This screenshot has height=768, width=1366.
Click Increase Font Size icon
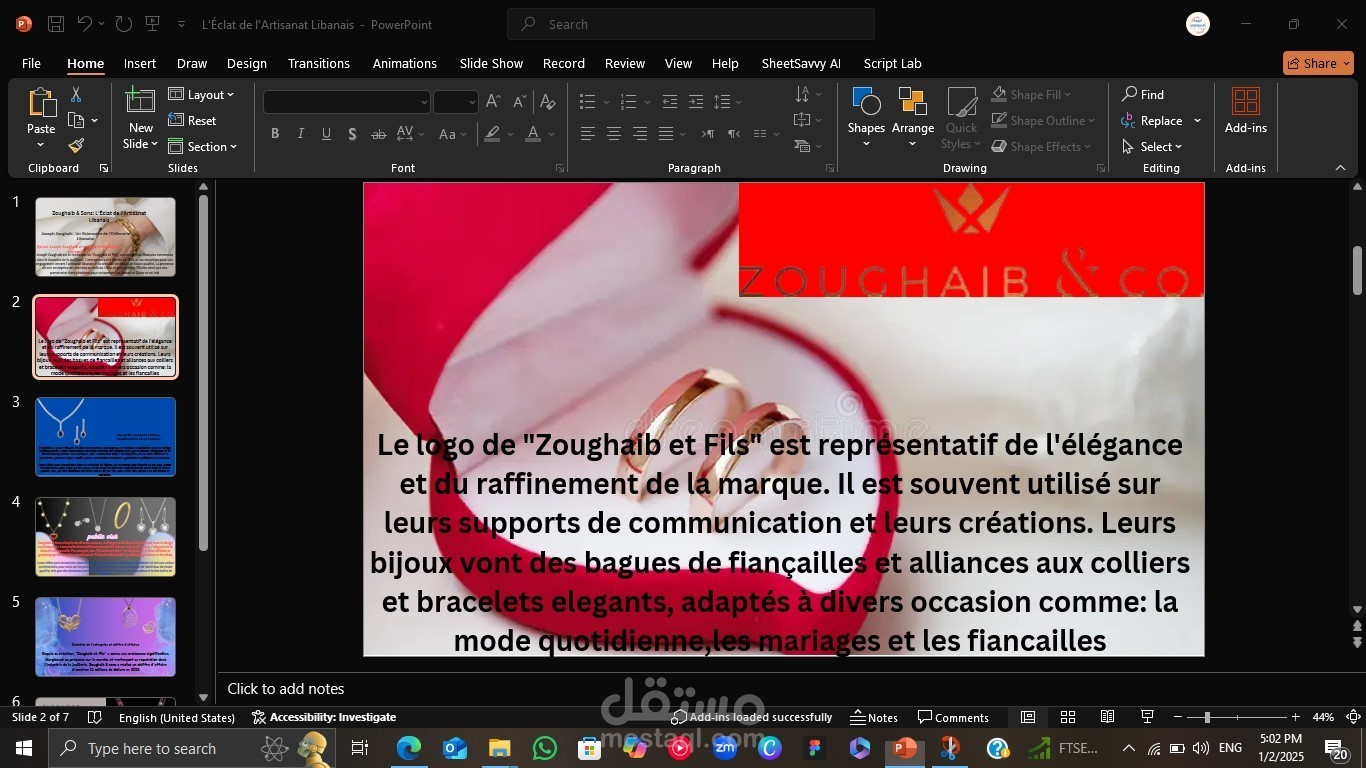[493, 102]
